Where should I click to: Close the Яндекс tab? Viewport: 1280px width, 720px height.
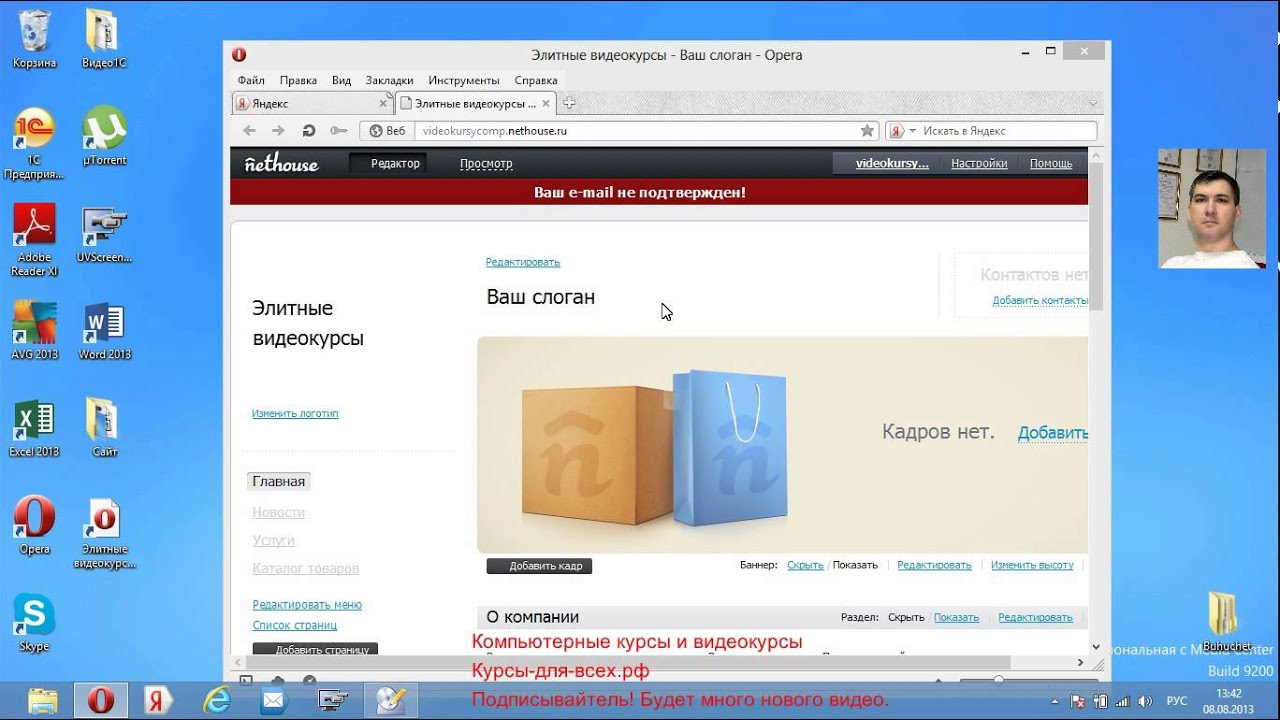click(383, 103)
